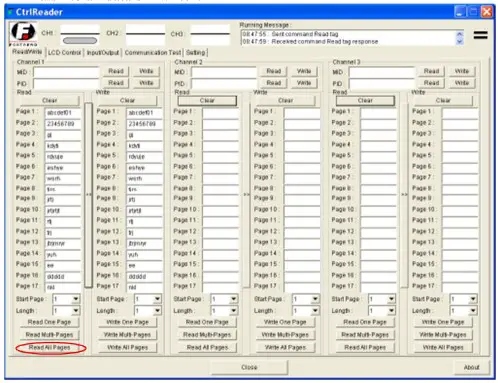Click the Channel 3 copy arrows (>>) button
This screenshot has width=498, height=383.
(x=404, y=195)
